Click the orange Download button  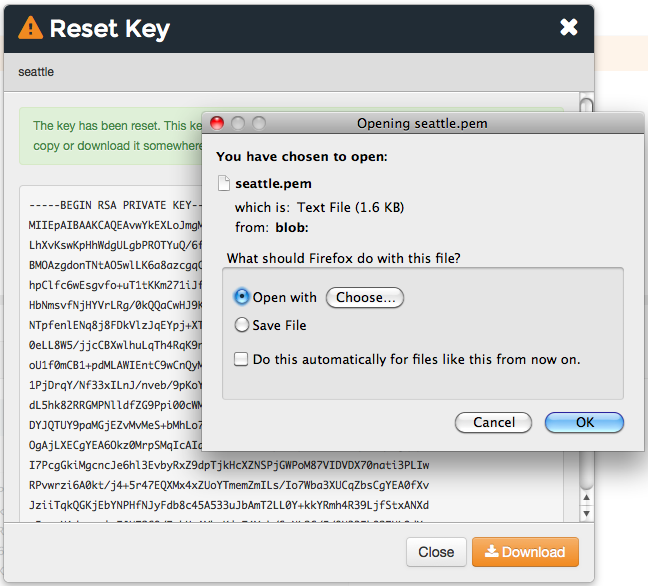coord(525,552)
